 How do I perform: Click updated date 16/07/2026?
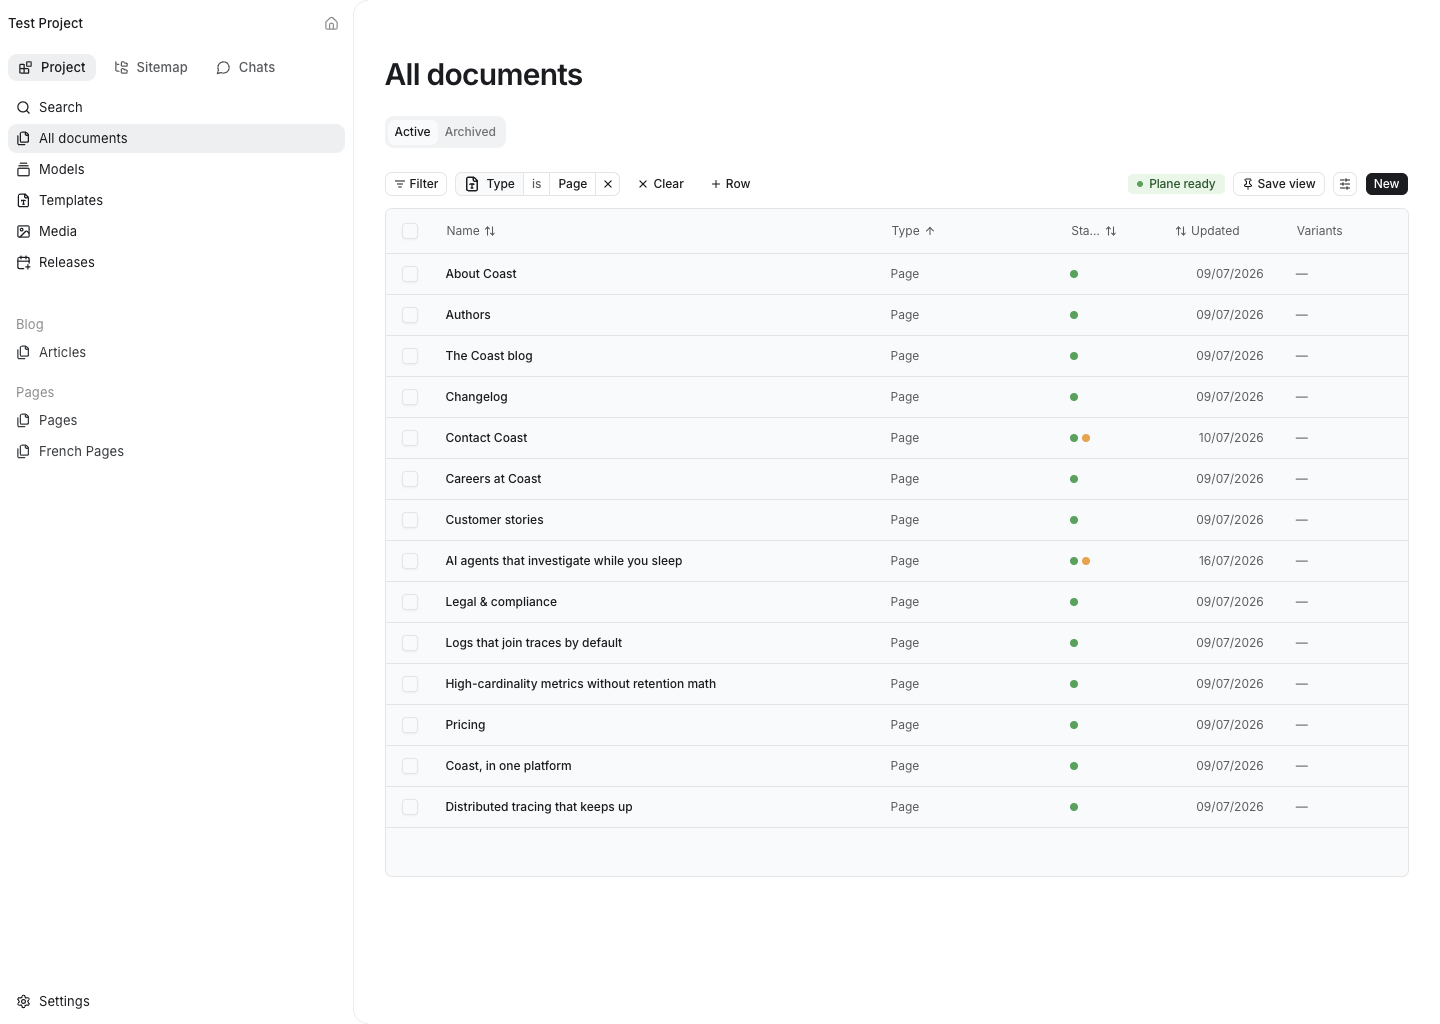coord(1231,561)
